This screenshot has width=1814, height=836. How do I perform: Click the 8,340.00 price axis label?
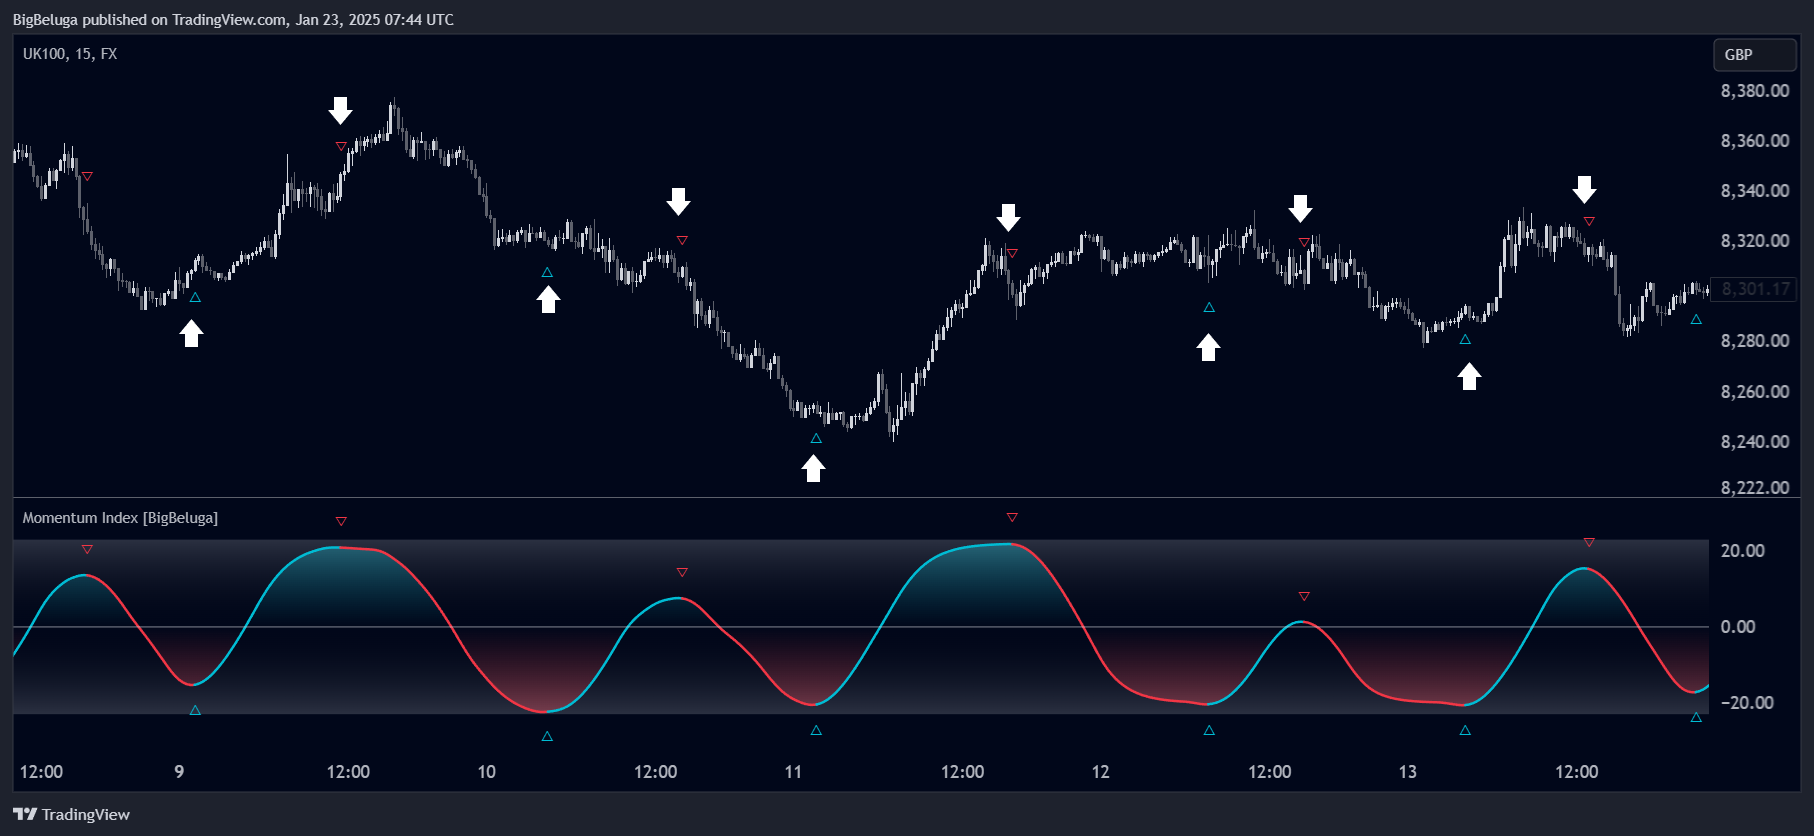(x=1755, y=191)
